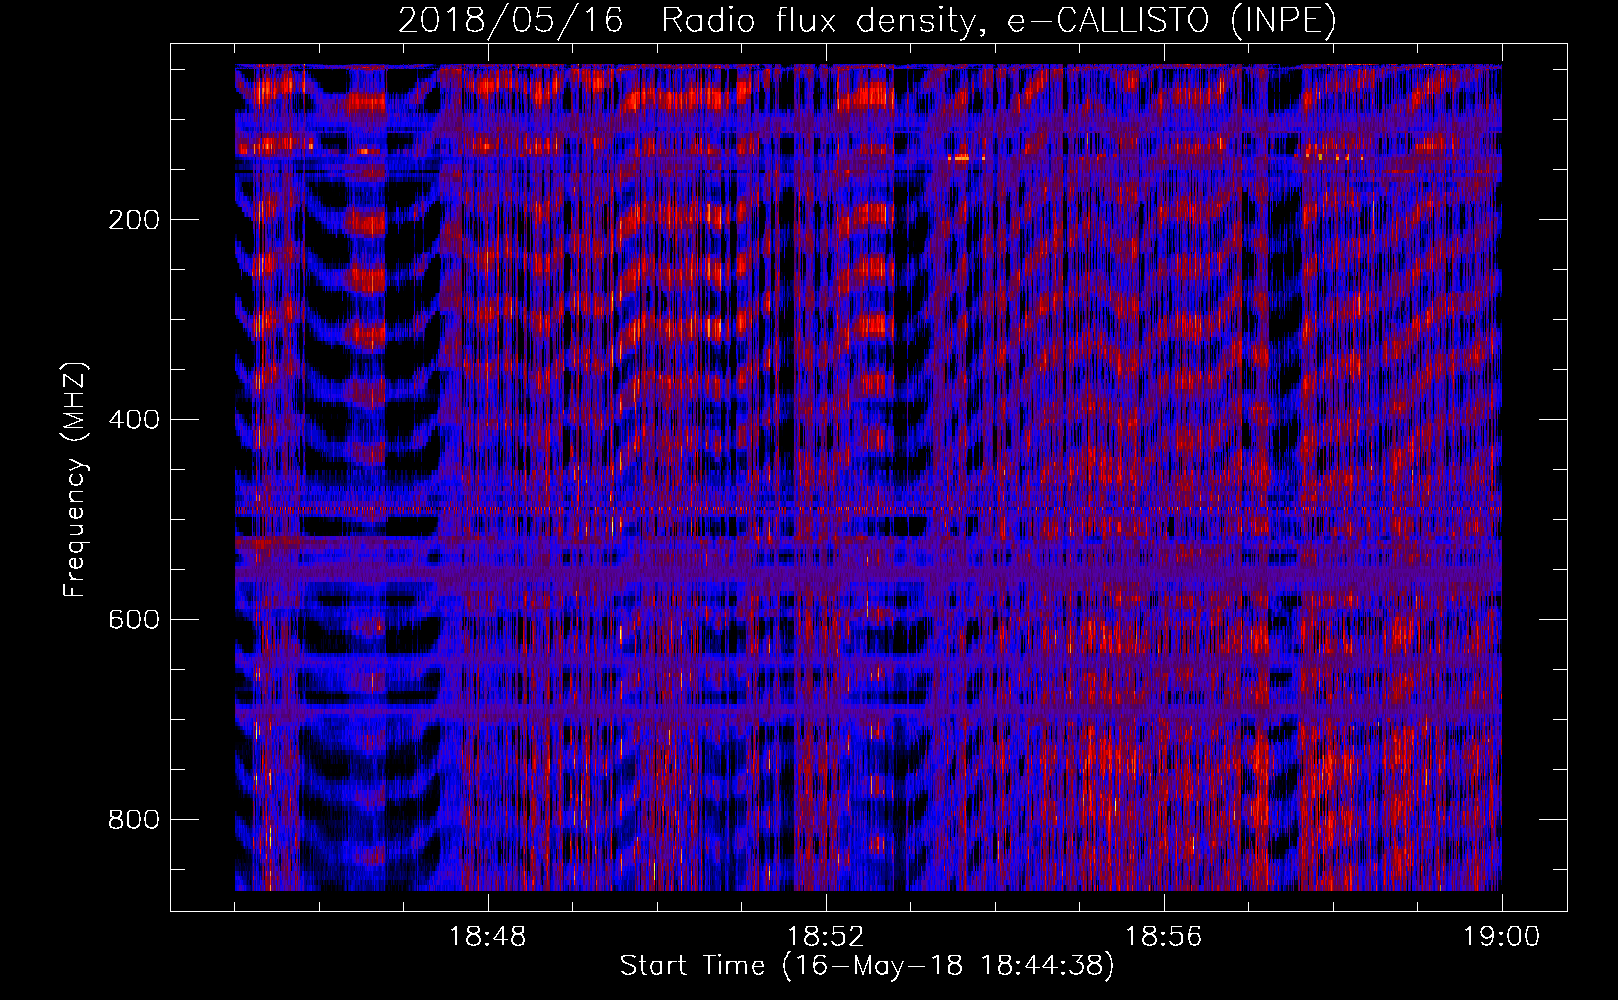The height and width of the screenshot is (1000, 1618).
Task: Click the '18:56' time axis label
Action: [1163, 937]
